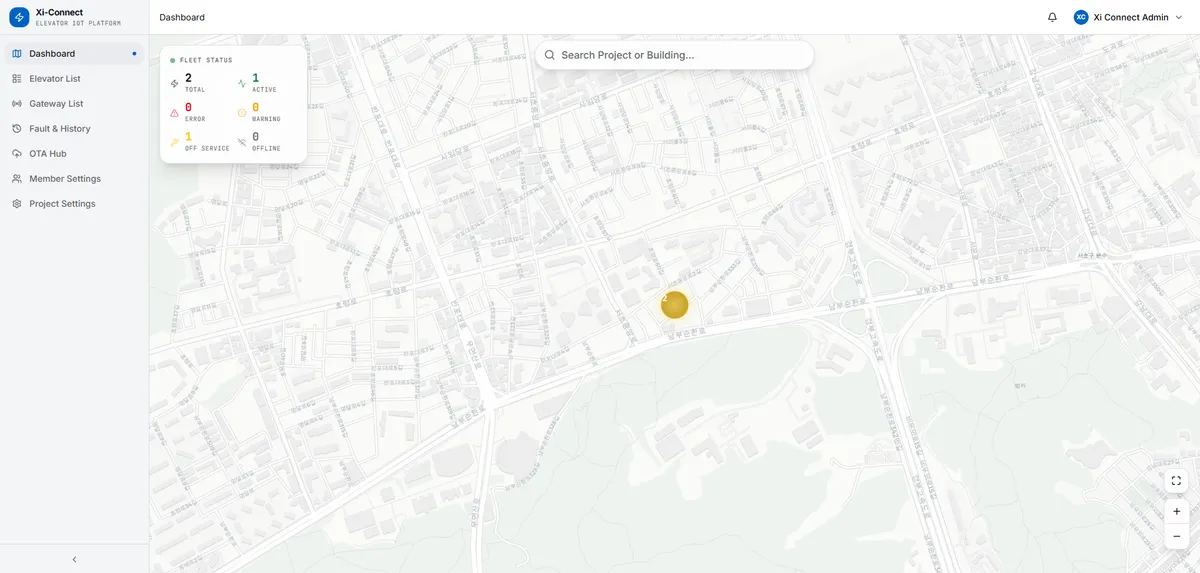
Task: Select the Dashboard menu item
Action: tap(52, 54)
